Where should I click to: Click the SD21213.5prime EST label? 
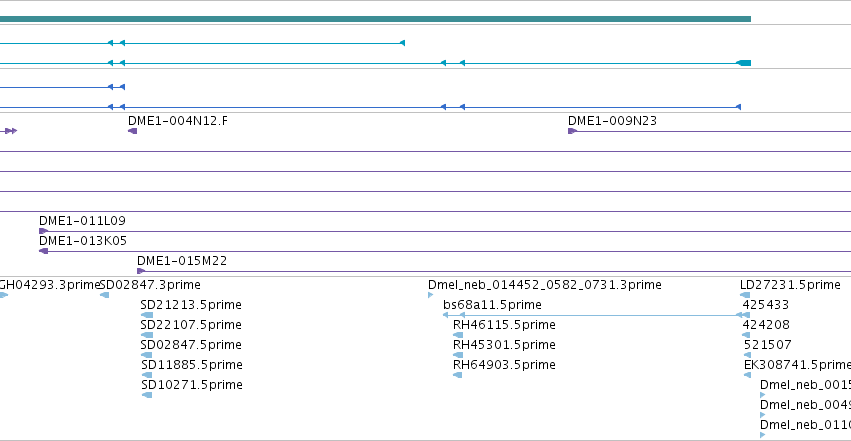191,305
